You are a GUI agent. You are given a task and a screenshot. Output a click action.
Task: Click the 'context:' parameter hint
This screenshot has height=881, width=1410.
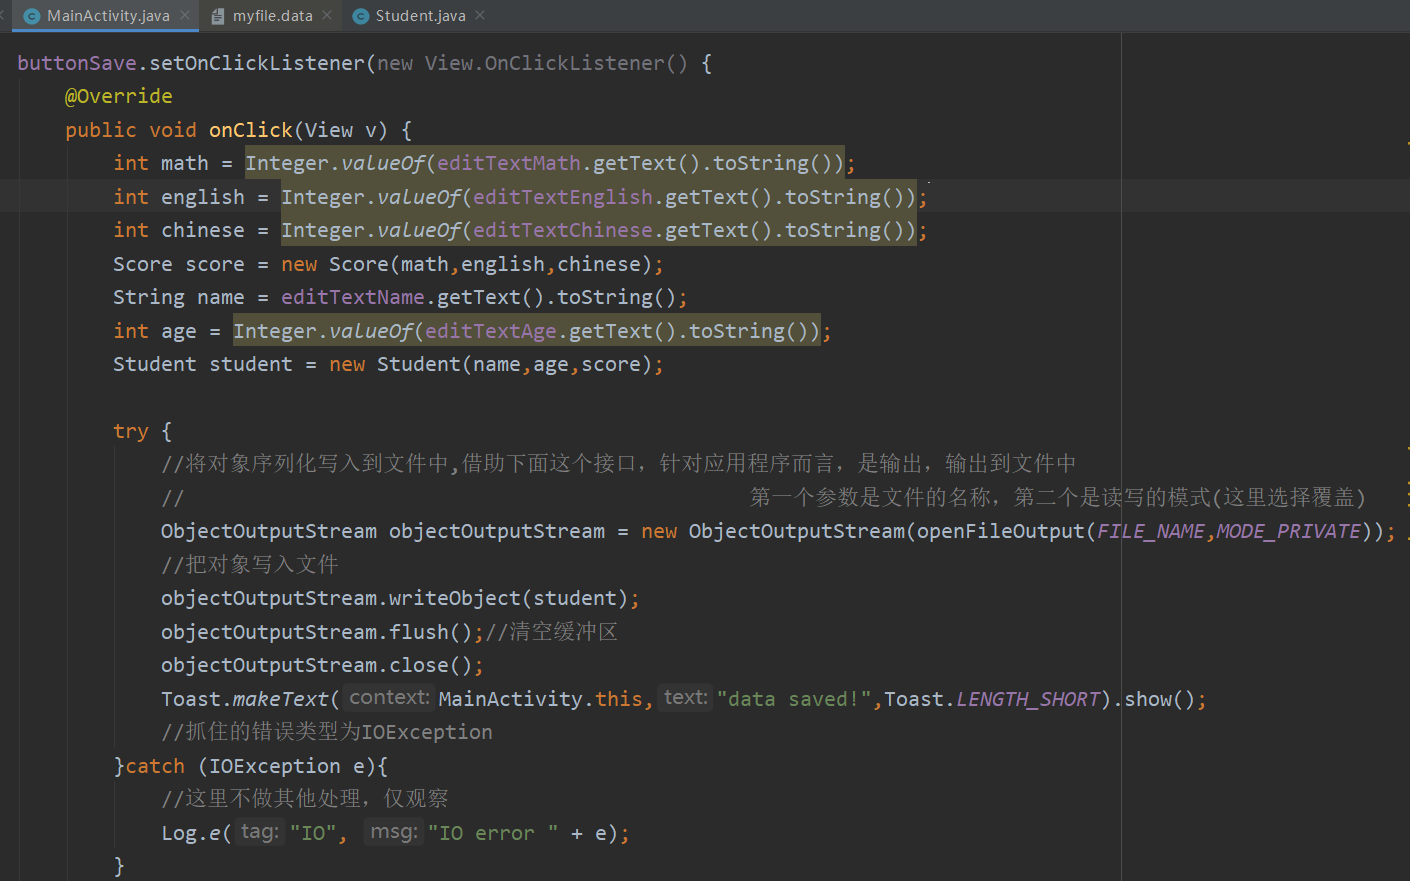389,697
